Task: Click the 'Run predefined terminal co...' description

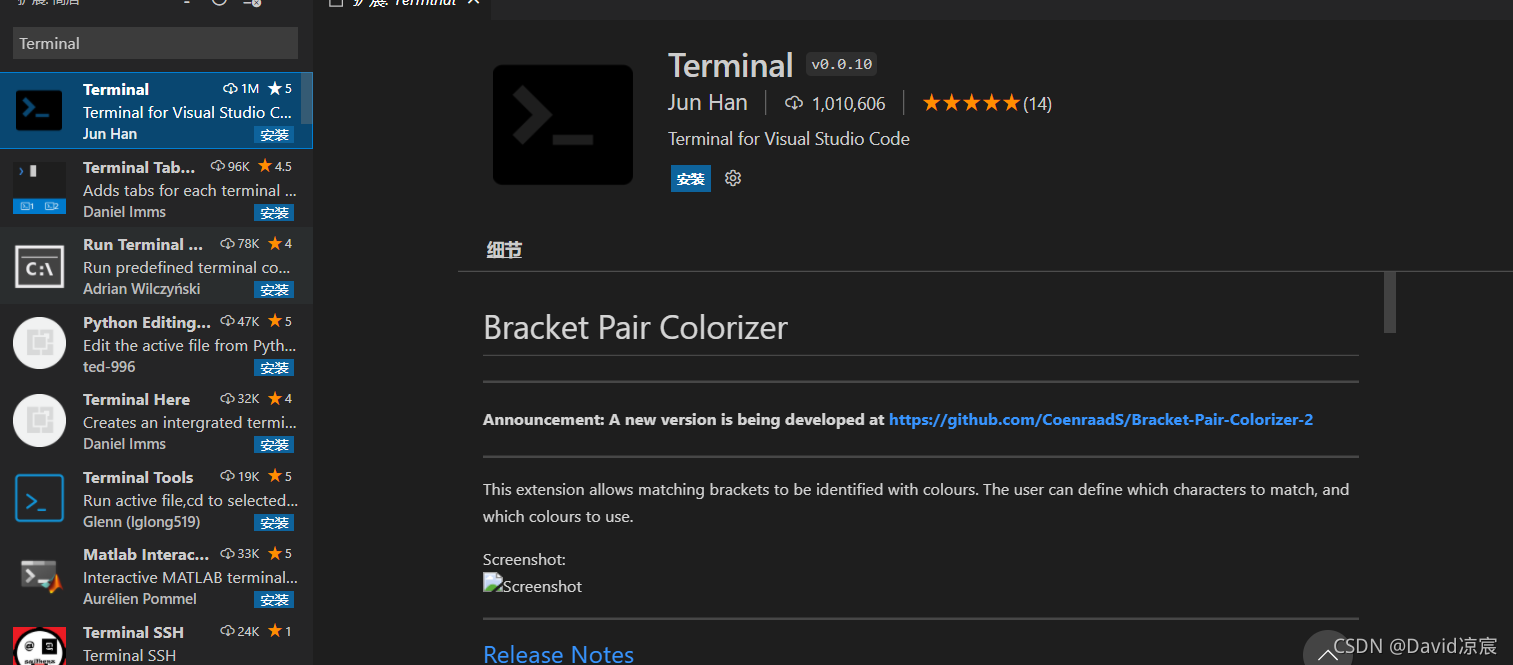Action: [187, 267]
